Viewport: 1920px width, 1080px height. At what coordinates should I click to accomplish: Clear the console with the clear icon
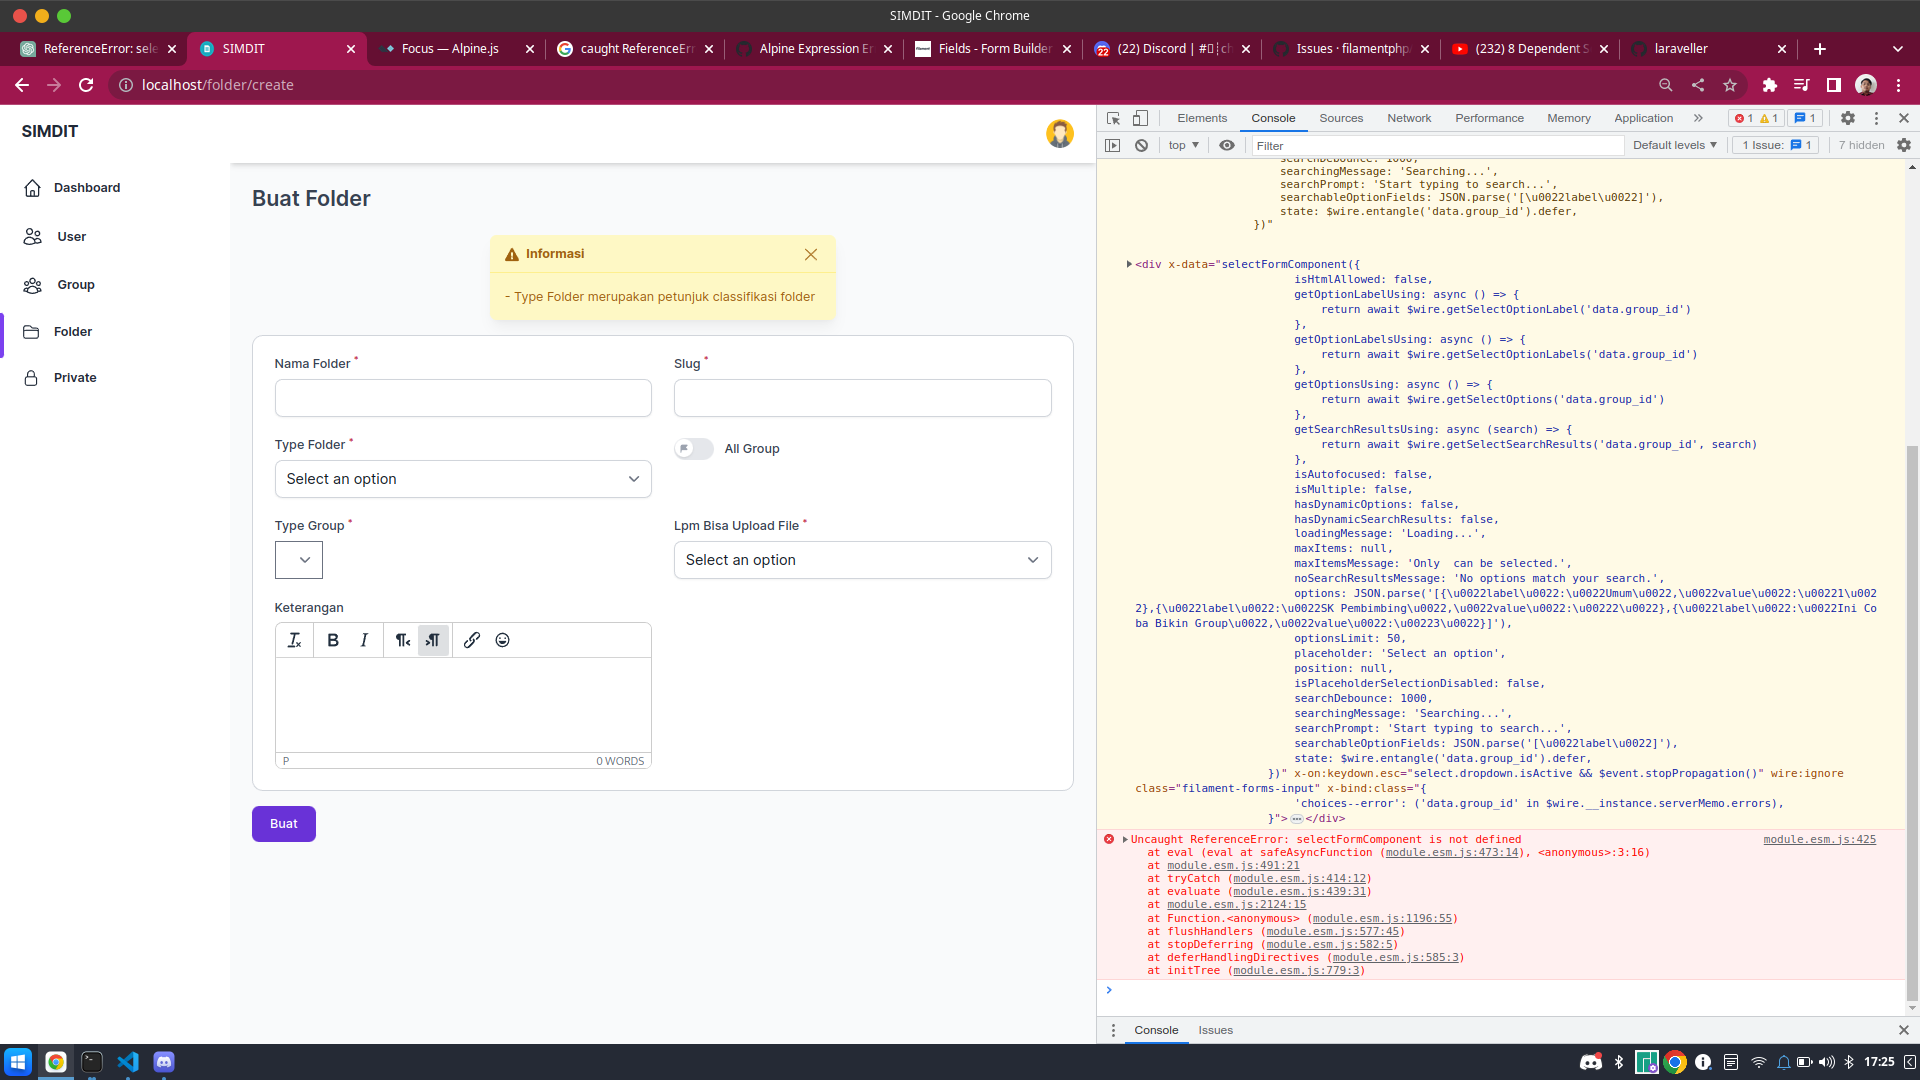point(1141,145)
